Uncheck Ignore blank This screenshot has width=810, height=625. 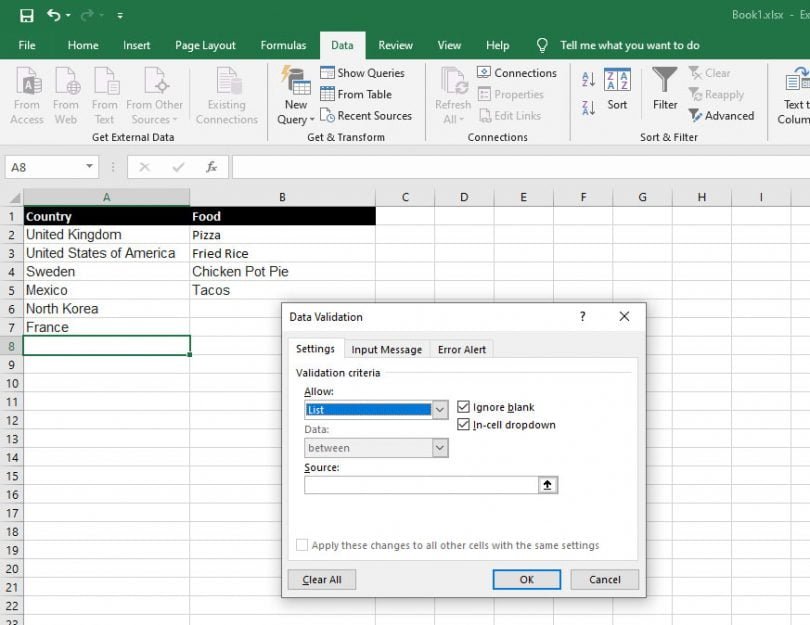(x=463, y=406)
